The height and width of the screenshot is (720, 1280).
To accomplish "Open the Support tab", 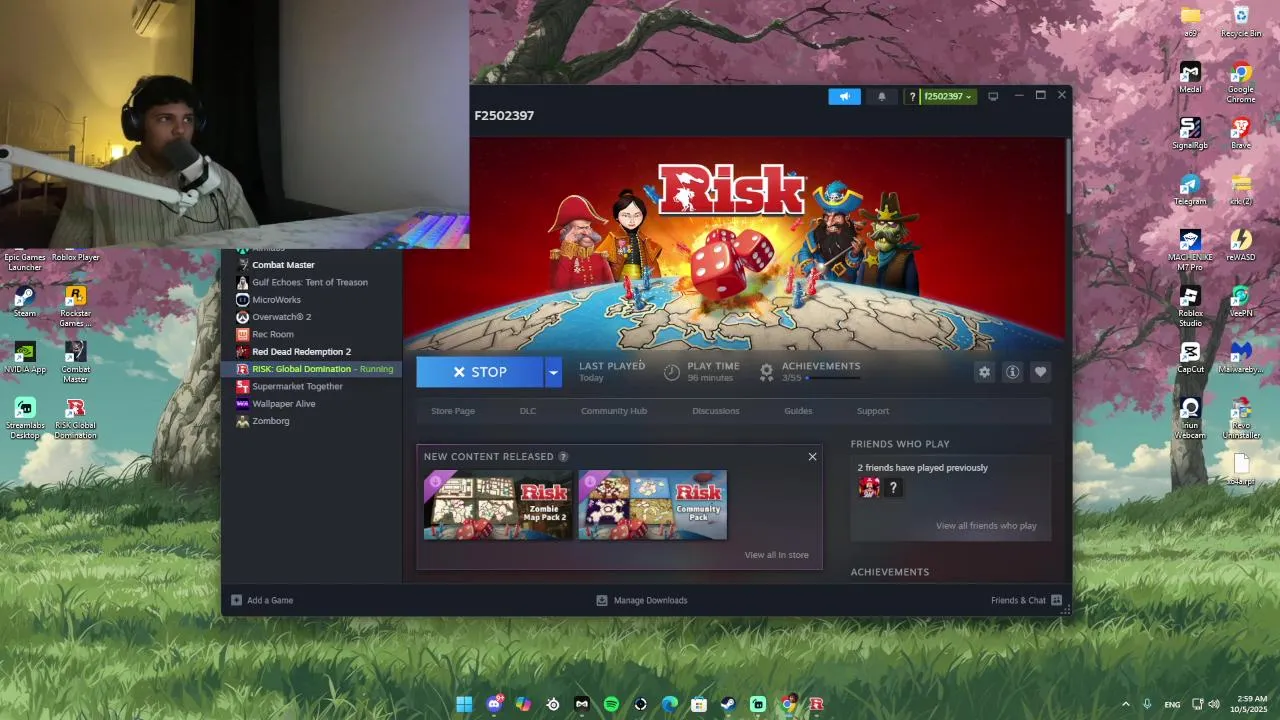I will (x=873, y=411).
